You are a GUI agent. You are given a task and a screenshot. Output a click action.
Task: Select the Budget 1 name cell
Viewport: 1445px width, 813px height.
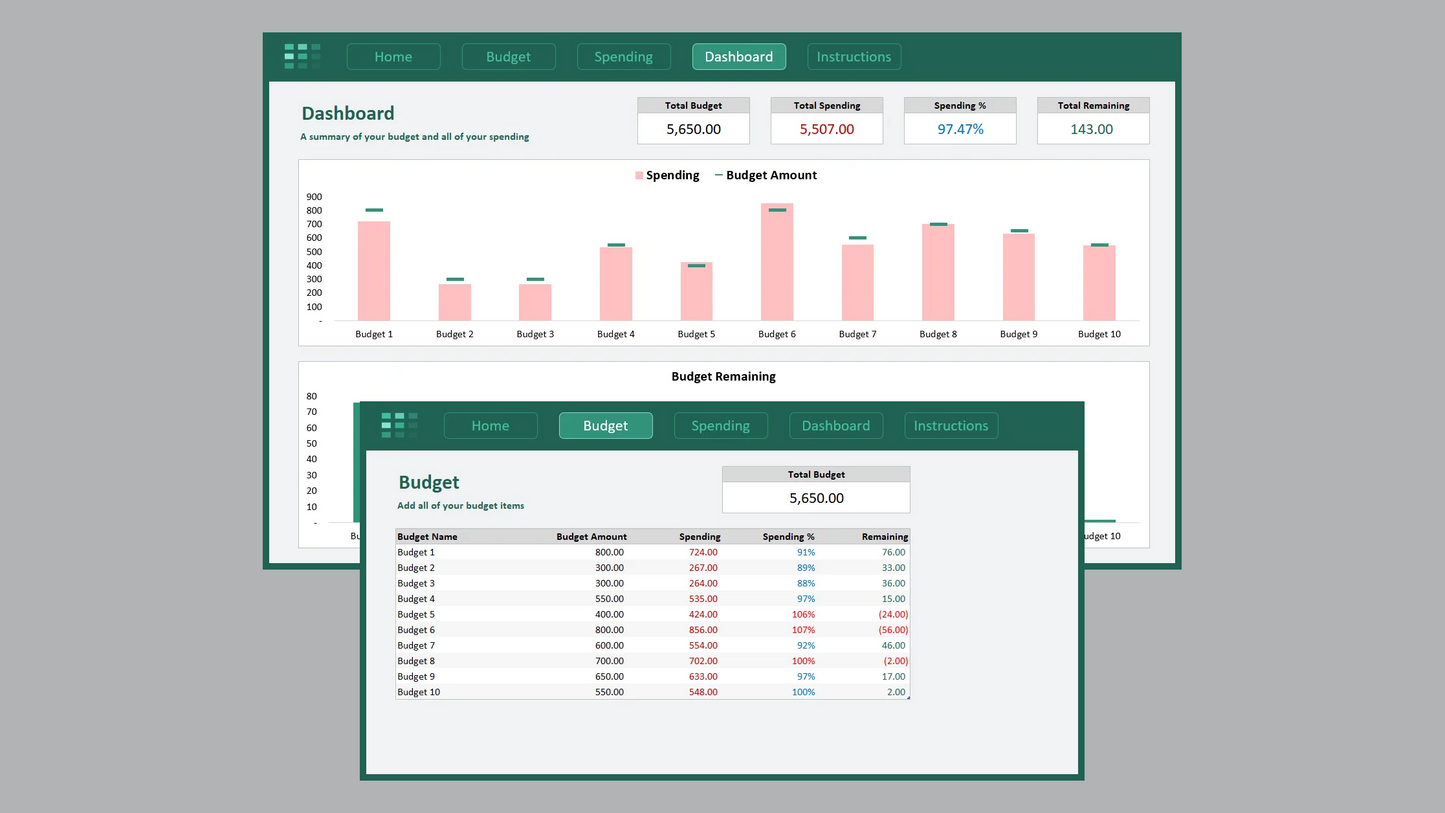[416, 552]
